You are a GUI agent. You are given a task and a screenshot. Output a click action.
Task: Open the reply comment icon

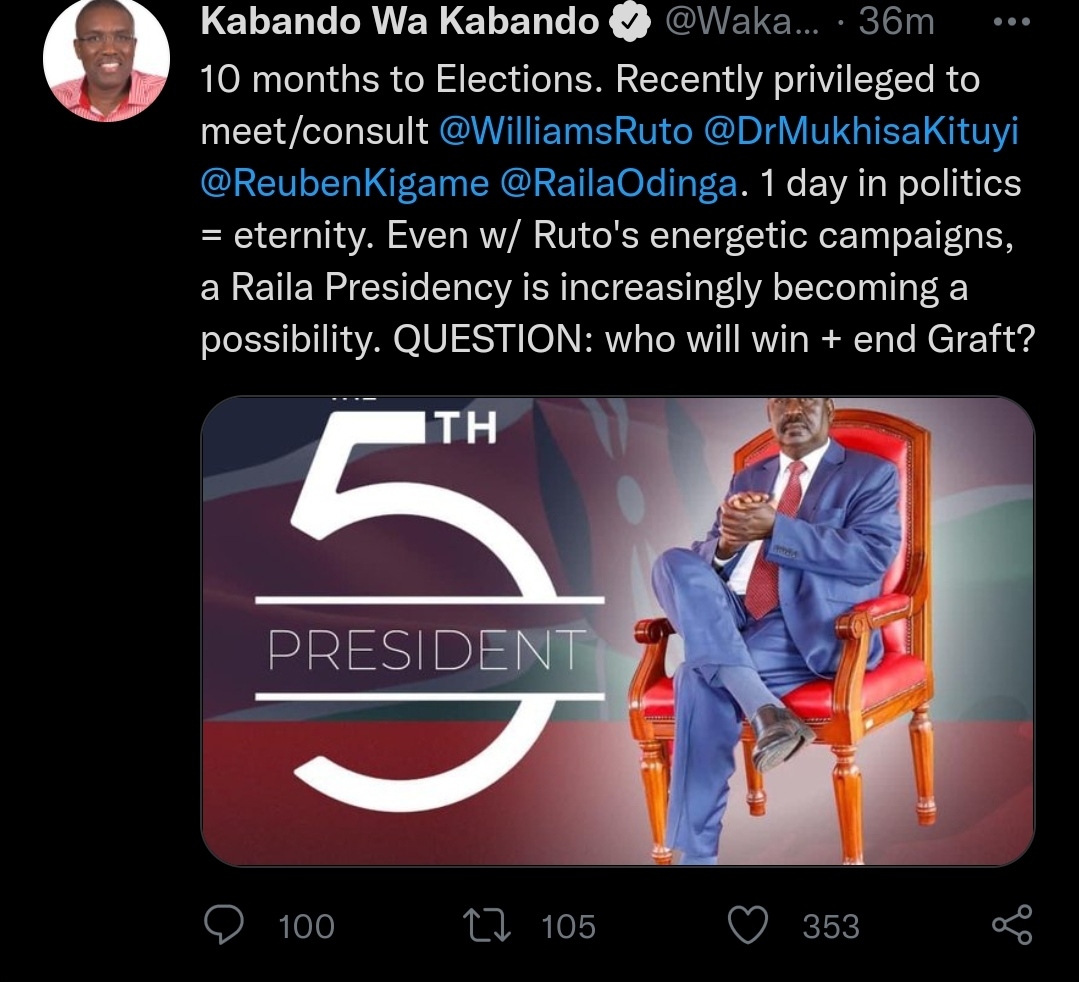(x=224, y=925)
